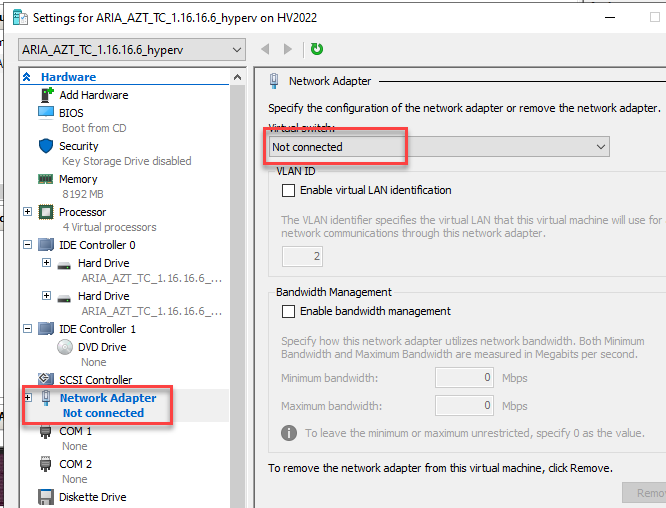Click 'None' under COM 1
Image resolution: width=666 pixels, height=508 pixels.
coord(75,446)
